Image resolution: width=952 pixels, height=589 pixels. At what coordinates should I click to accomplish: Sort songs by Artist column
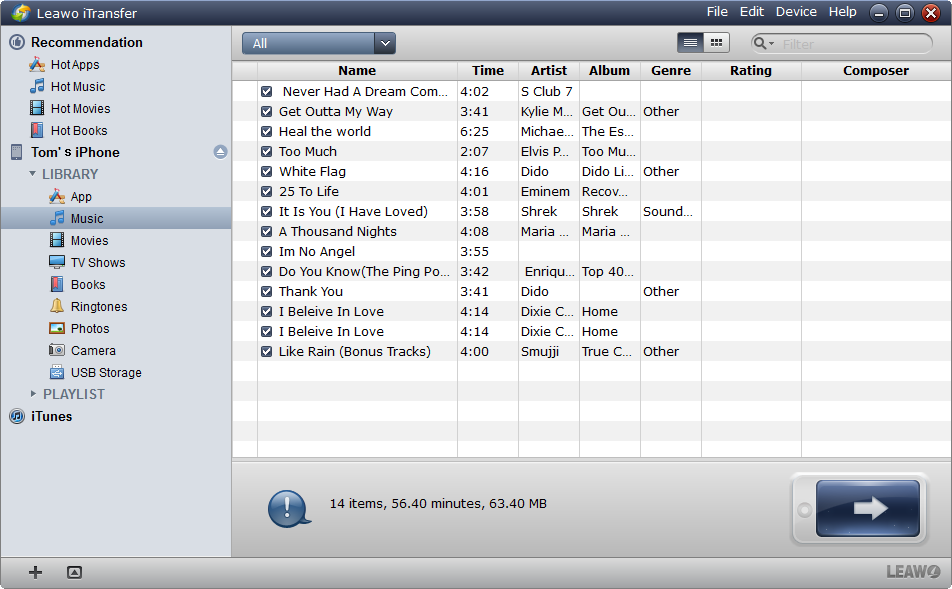[x=549, y=70]
